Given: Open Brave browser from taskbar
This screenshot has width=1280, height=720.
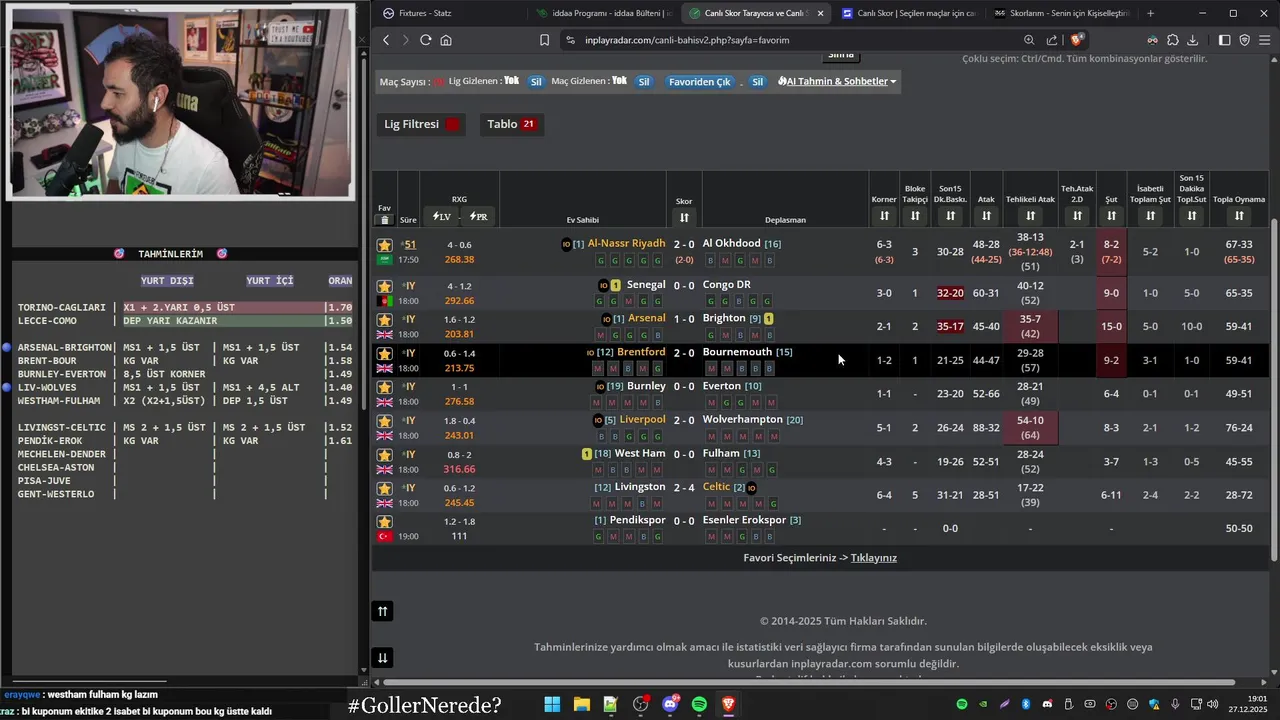Looking at the screenshot, I should coord(729,704).
